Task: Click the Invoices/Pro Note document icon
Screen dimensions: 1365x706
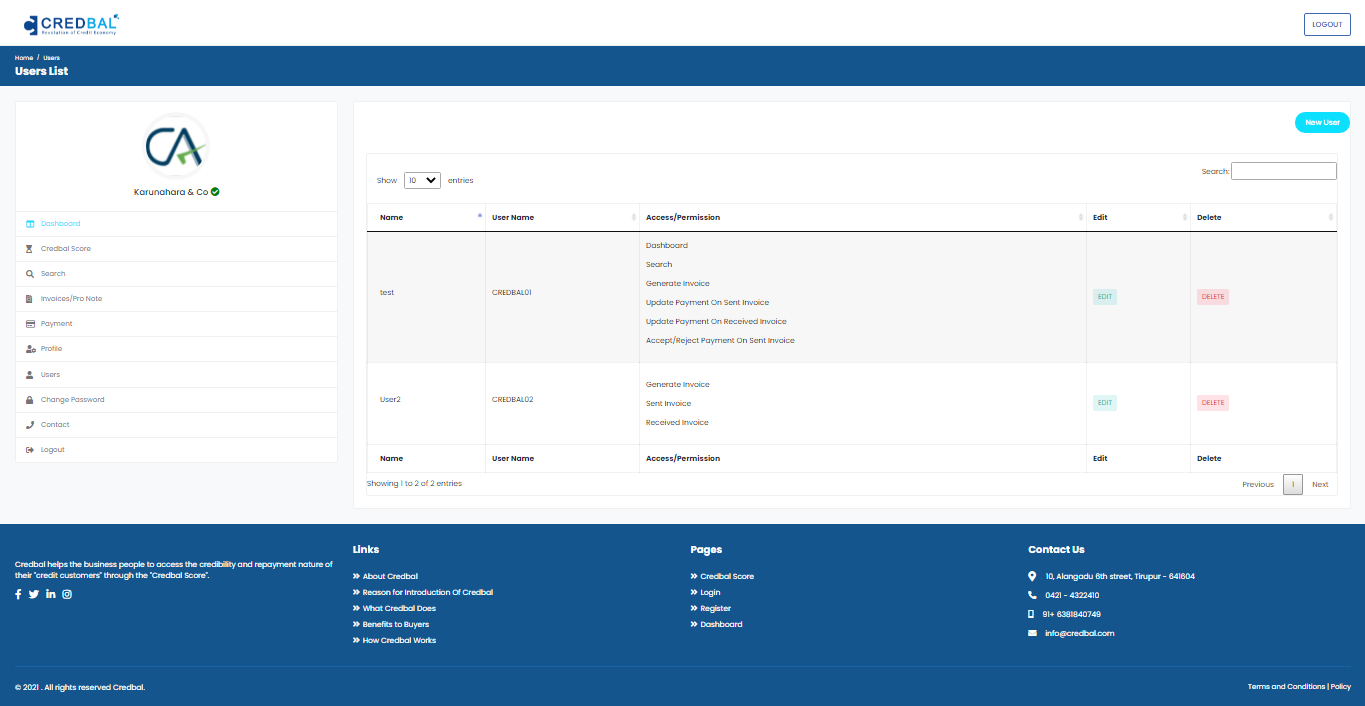Action: point(30,299)
